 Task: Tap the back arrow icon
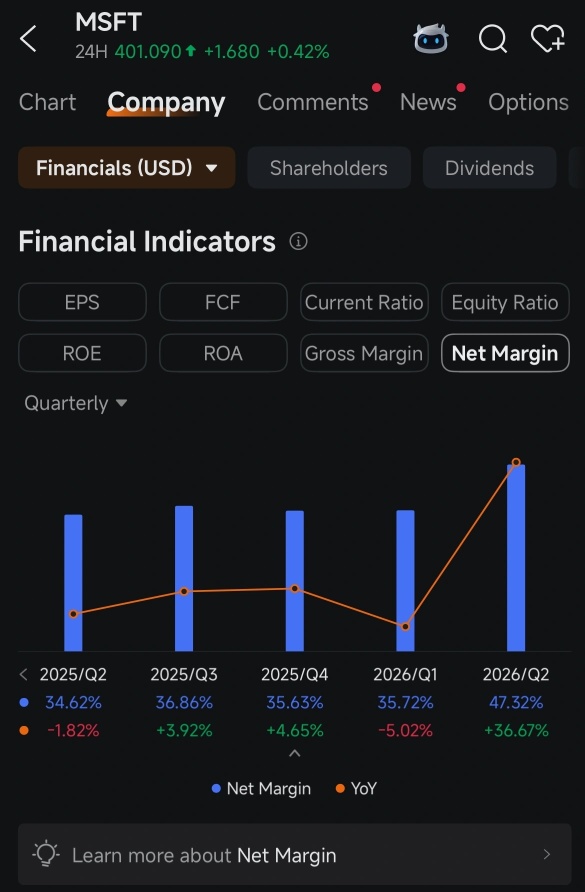pos(28,39)
